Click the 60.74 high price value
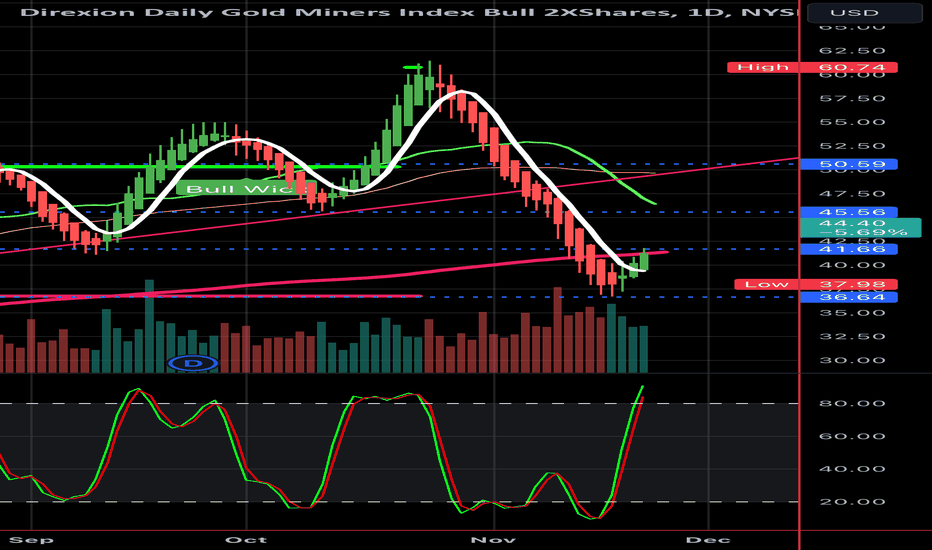The image size is (932, 550). point(851,67)
